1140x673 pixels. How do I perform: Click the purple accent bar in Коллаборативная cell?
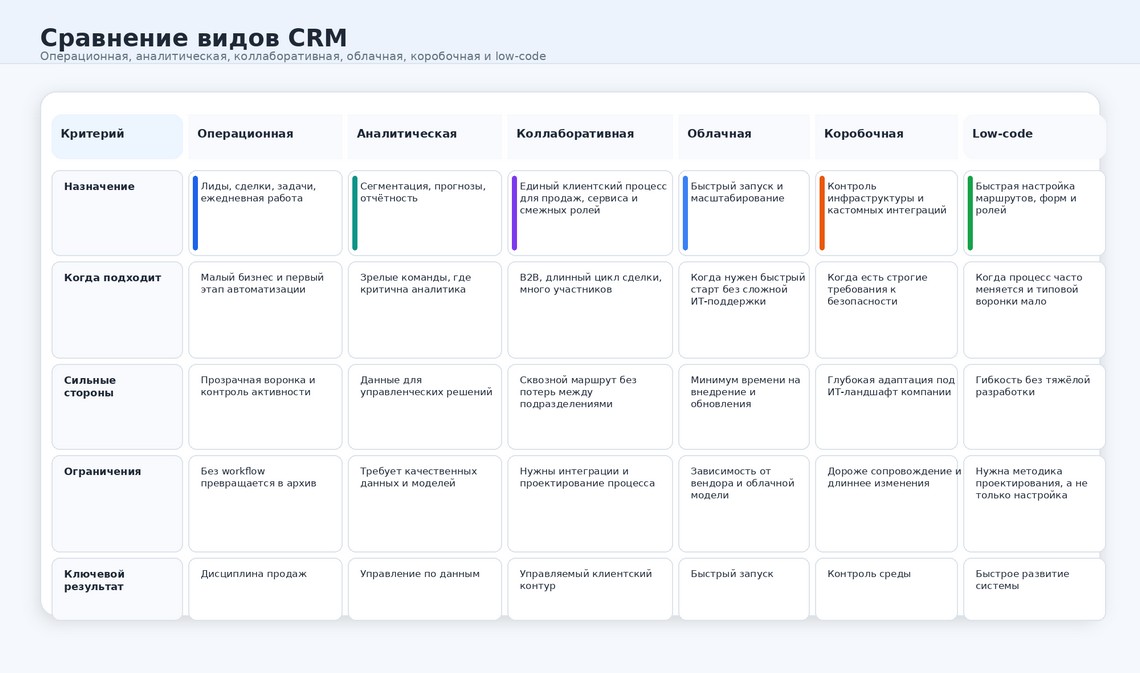[514, 213]
